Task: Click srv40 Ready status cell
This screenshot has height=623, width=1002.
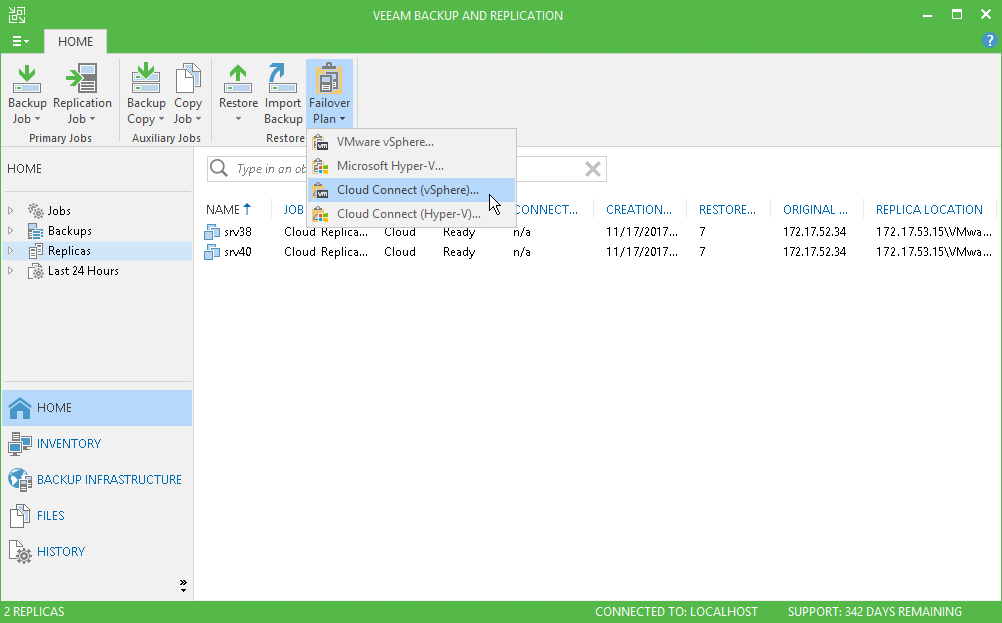Action: 459,252
